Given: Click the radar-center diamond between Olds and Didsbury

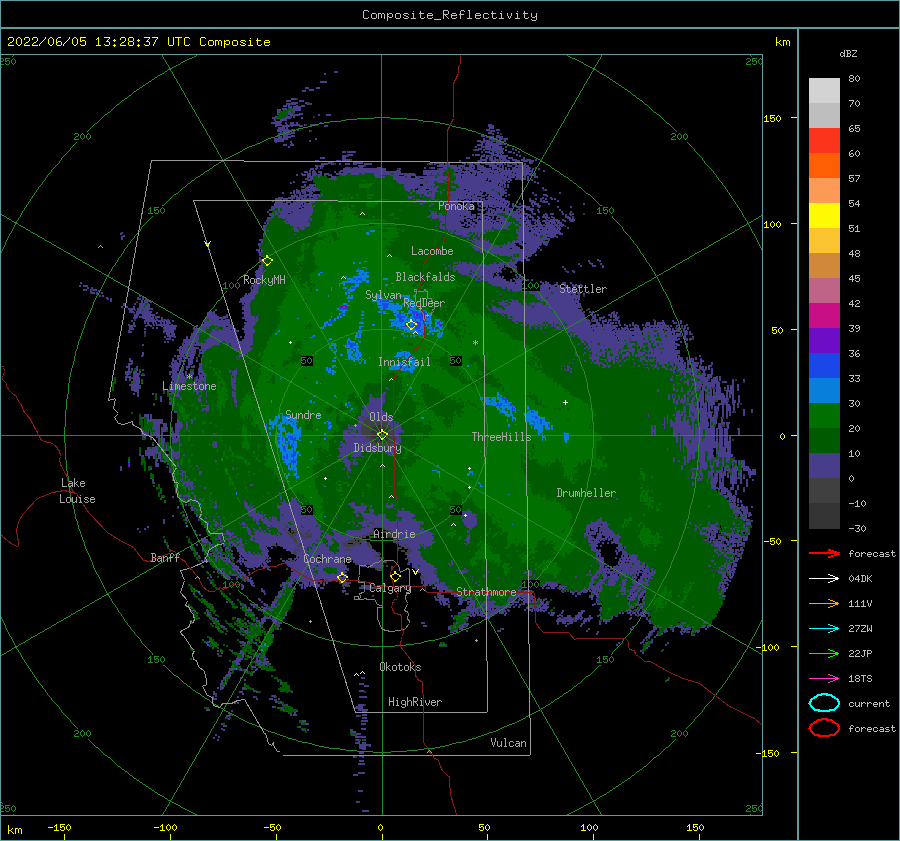Looking at the screenshot, I should tap(382, 435).
